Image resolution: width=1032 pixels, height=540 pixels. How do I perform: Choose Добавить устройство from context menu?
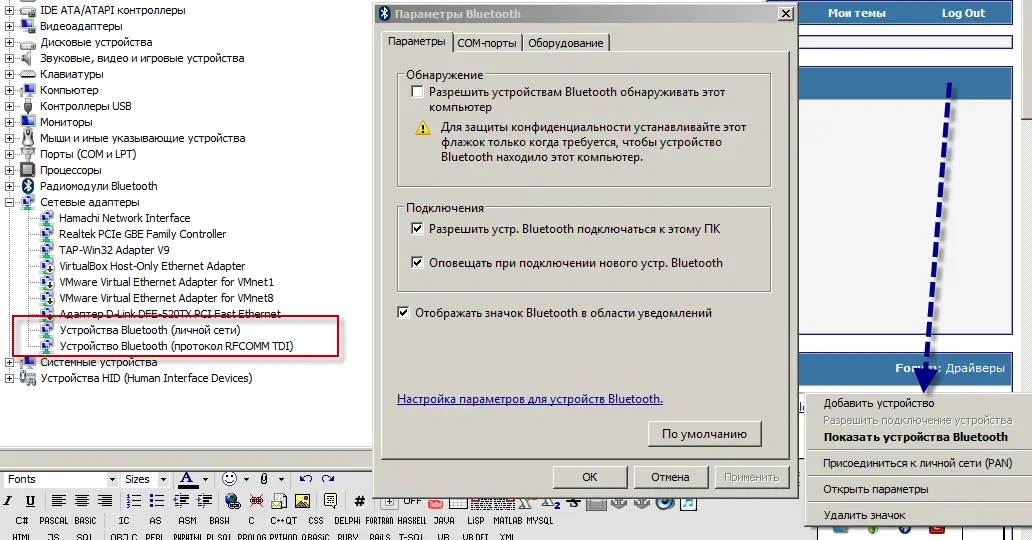tap(879, 403)
